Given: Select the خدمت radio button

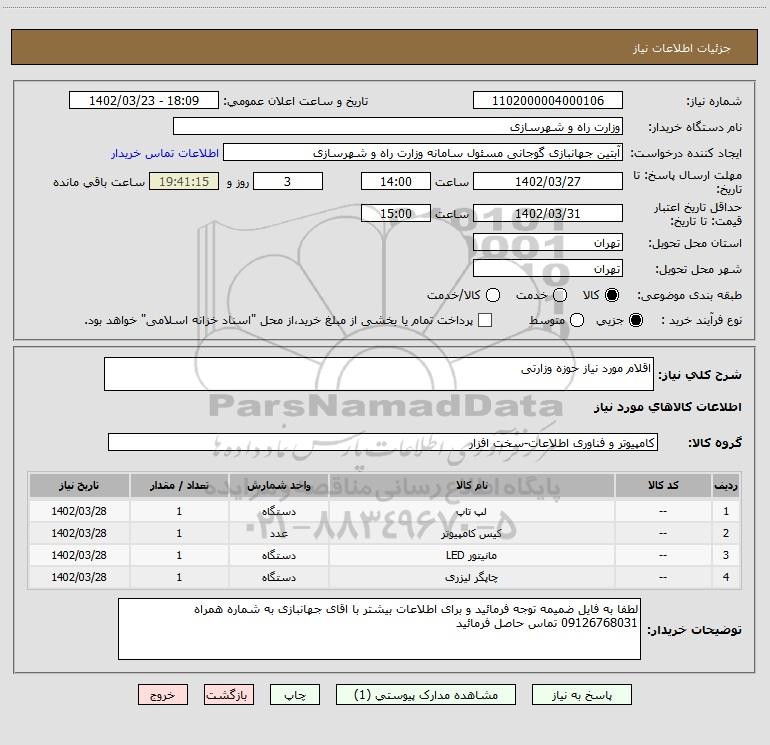Looking at the screenshot, I should [x=560, y=295].
